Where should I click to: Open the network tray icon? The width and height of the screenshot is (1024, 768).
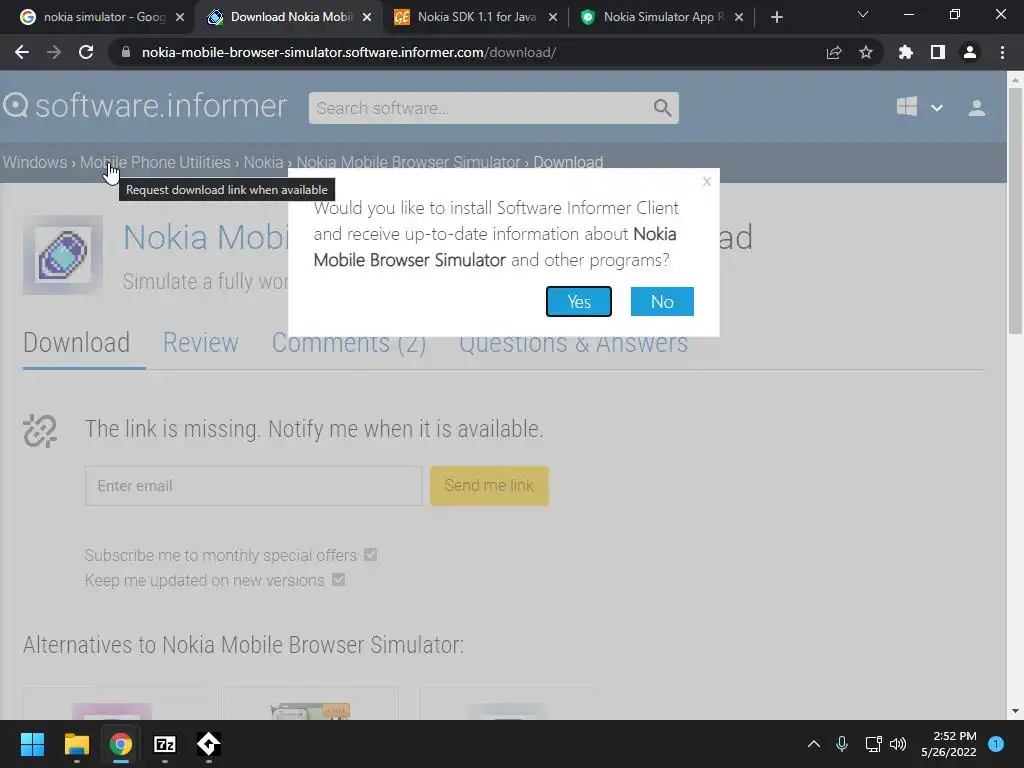tap(873, 744)
